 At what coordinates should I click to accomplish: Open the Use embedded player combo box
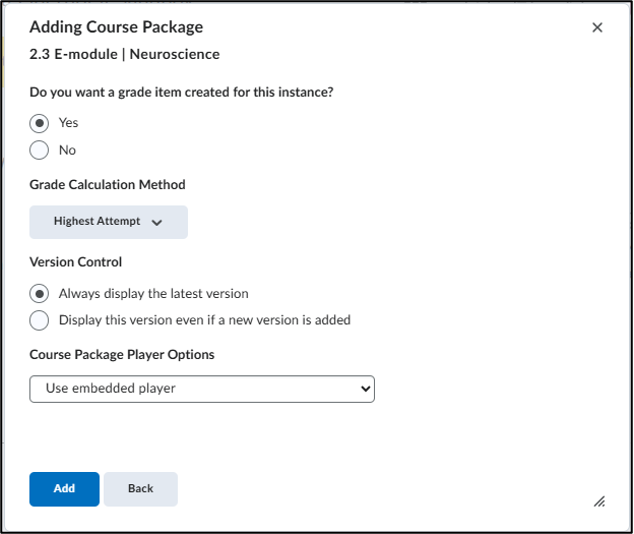click(202, 389)
